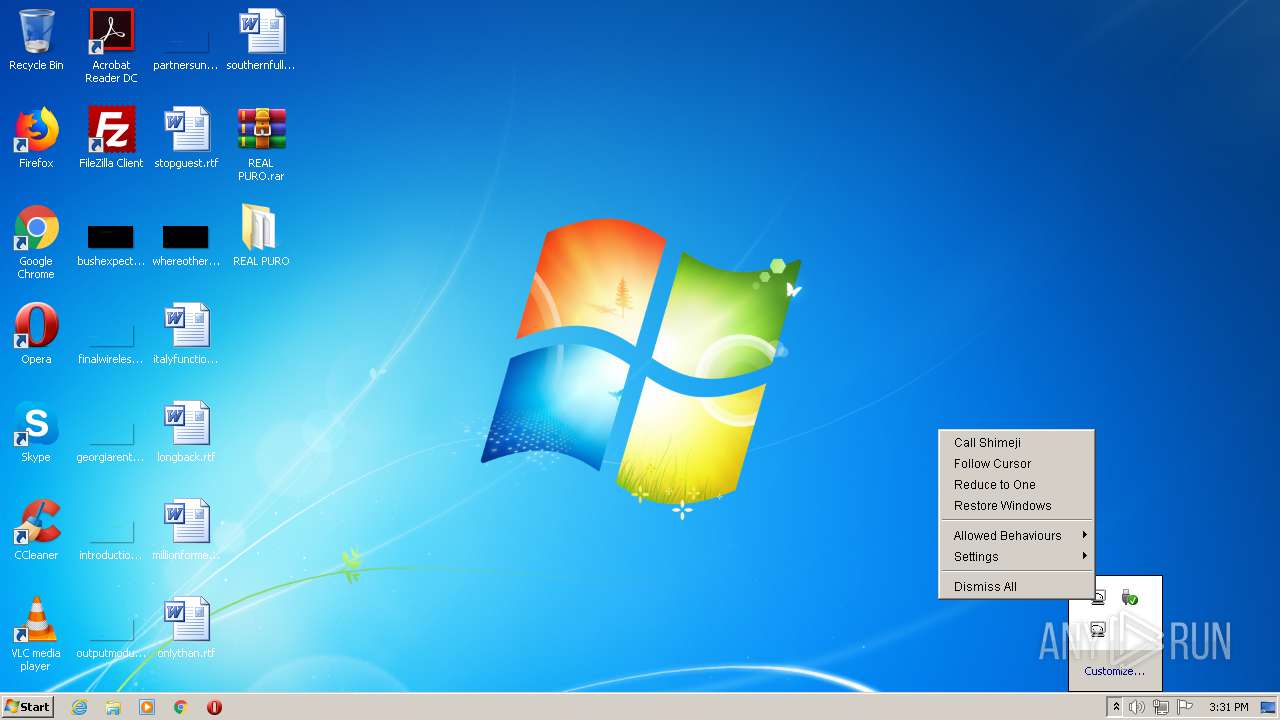This screenshot has width=1280, height=720.
Task: Select the stopguest.rtf document icon
Action: (186, 138)
